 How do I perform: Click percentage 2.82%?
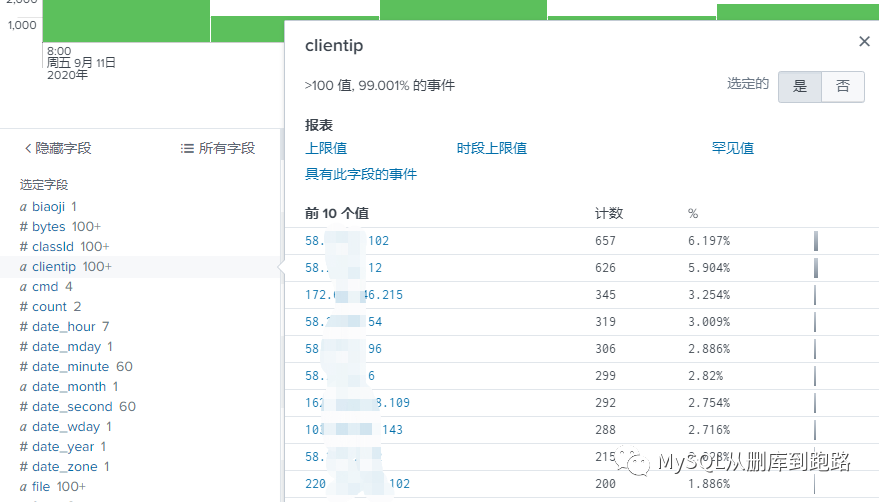706,375
